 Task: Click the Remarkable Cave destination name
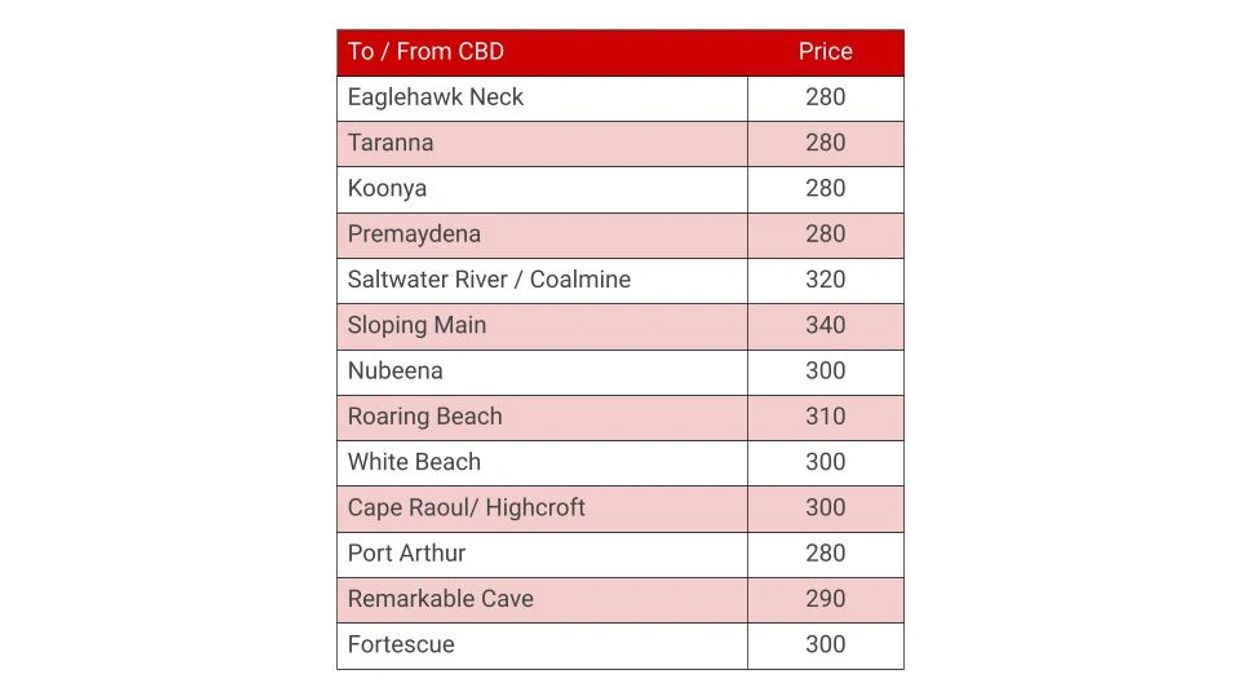[441, 599]
